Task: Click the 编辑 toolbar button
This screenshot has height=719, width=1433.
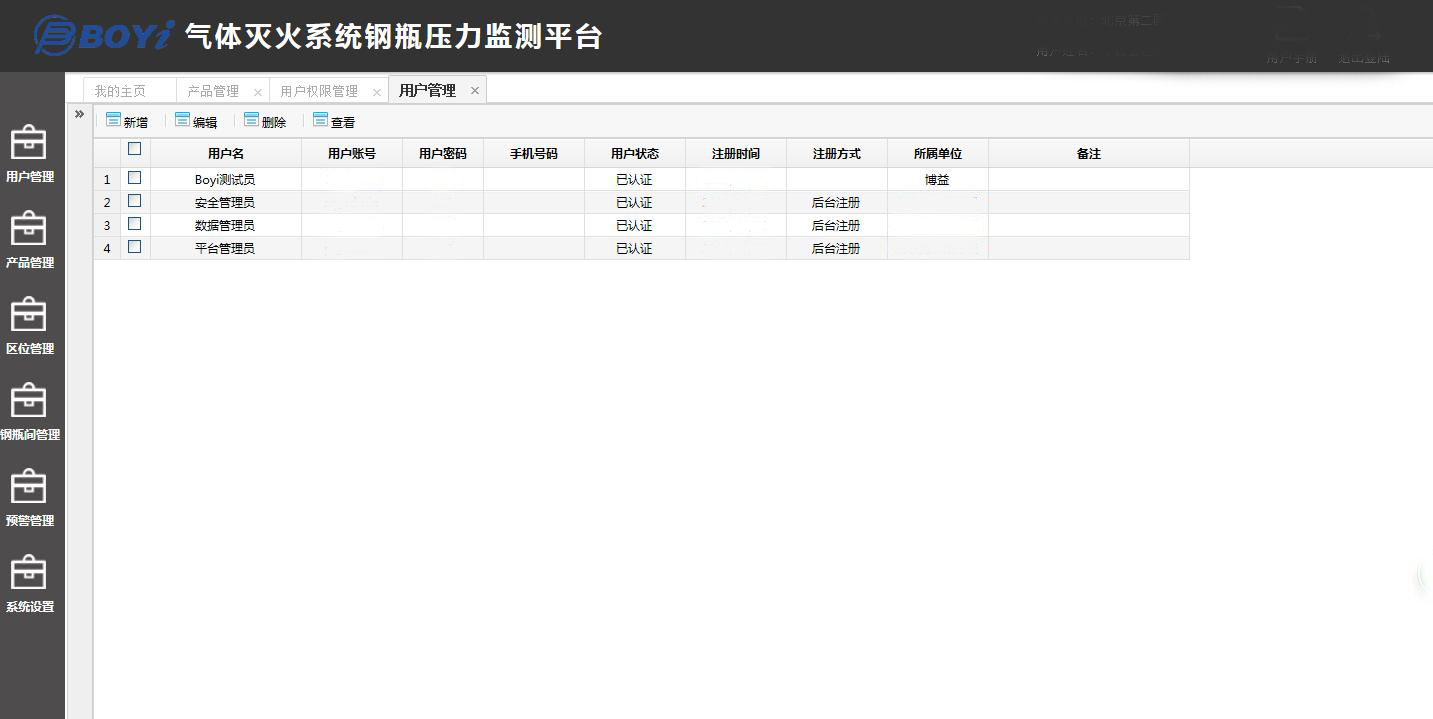Action: pyautogui.click(x=196, y=122)
